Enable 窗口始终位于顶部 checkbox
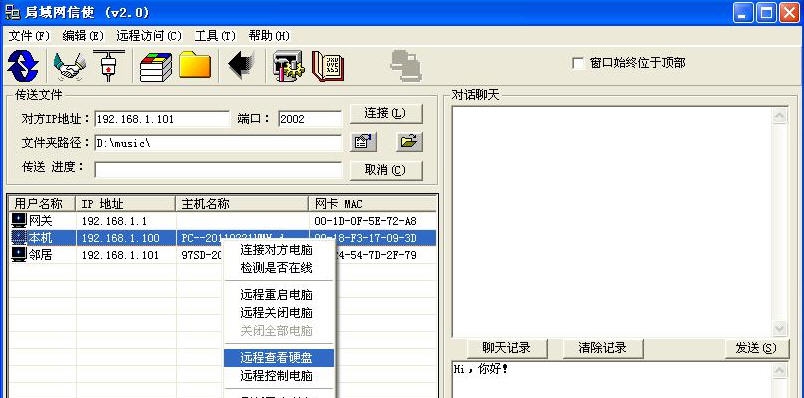 [x=578, y=64]
